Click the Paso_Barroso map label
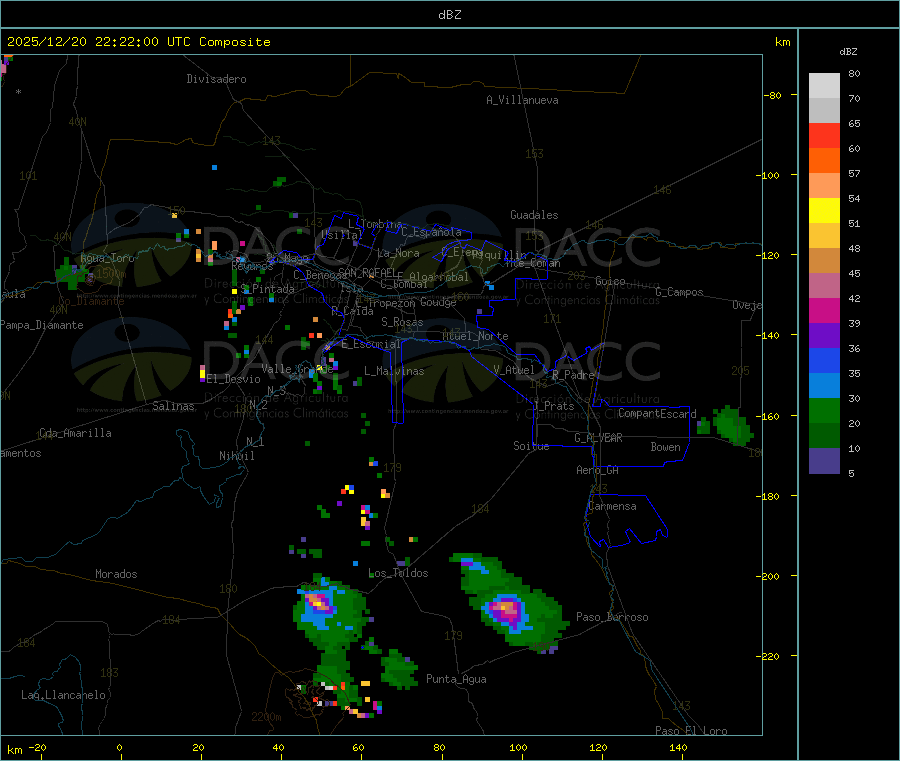Viewport: 900px width, 761px height. point(612,617)
